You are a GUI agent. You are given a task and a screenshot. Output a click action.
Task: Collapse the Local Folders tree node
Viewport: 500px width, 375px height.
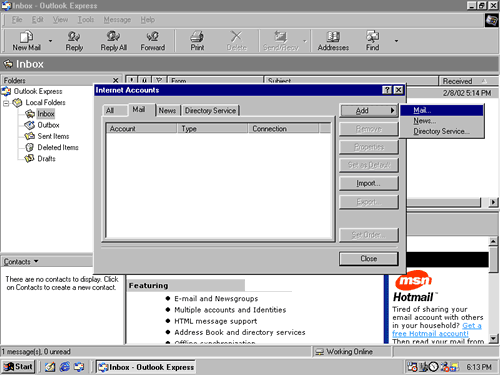coord(6,103)
